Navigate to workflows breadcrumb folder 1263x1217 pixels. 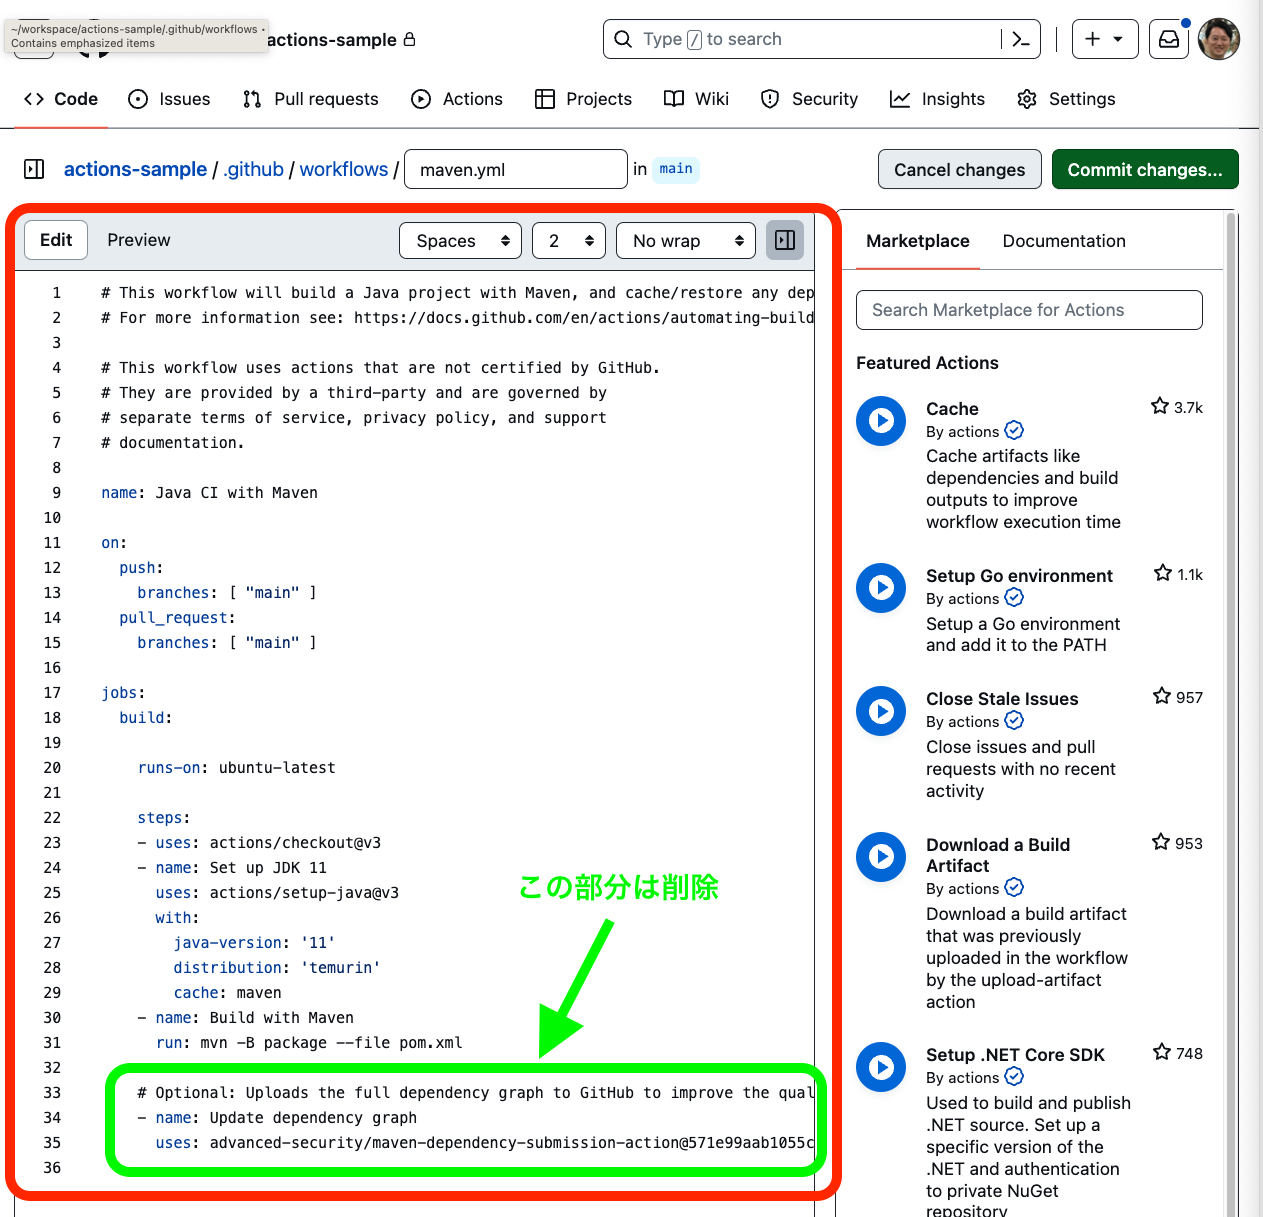click(344, 169)
